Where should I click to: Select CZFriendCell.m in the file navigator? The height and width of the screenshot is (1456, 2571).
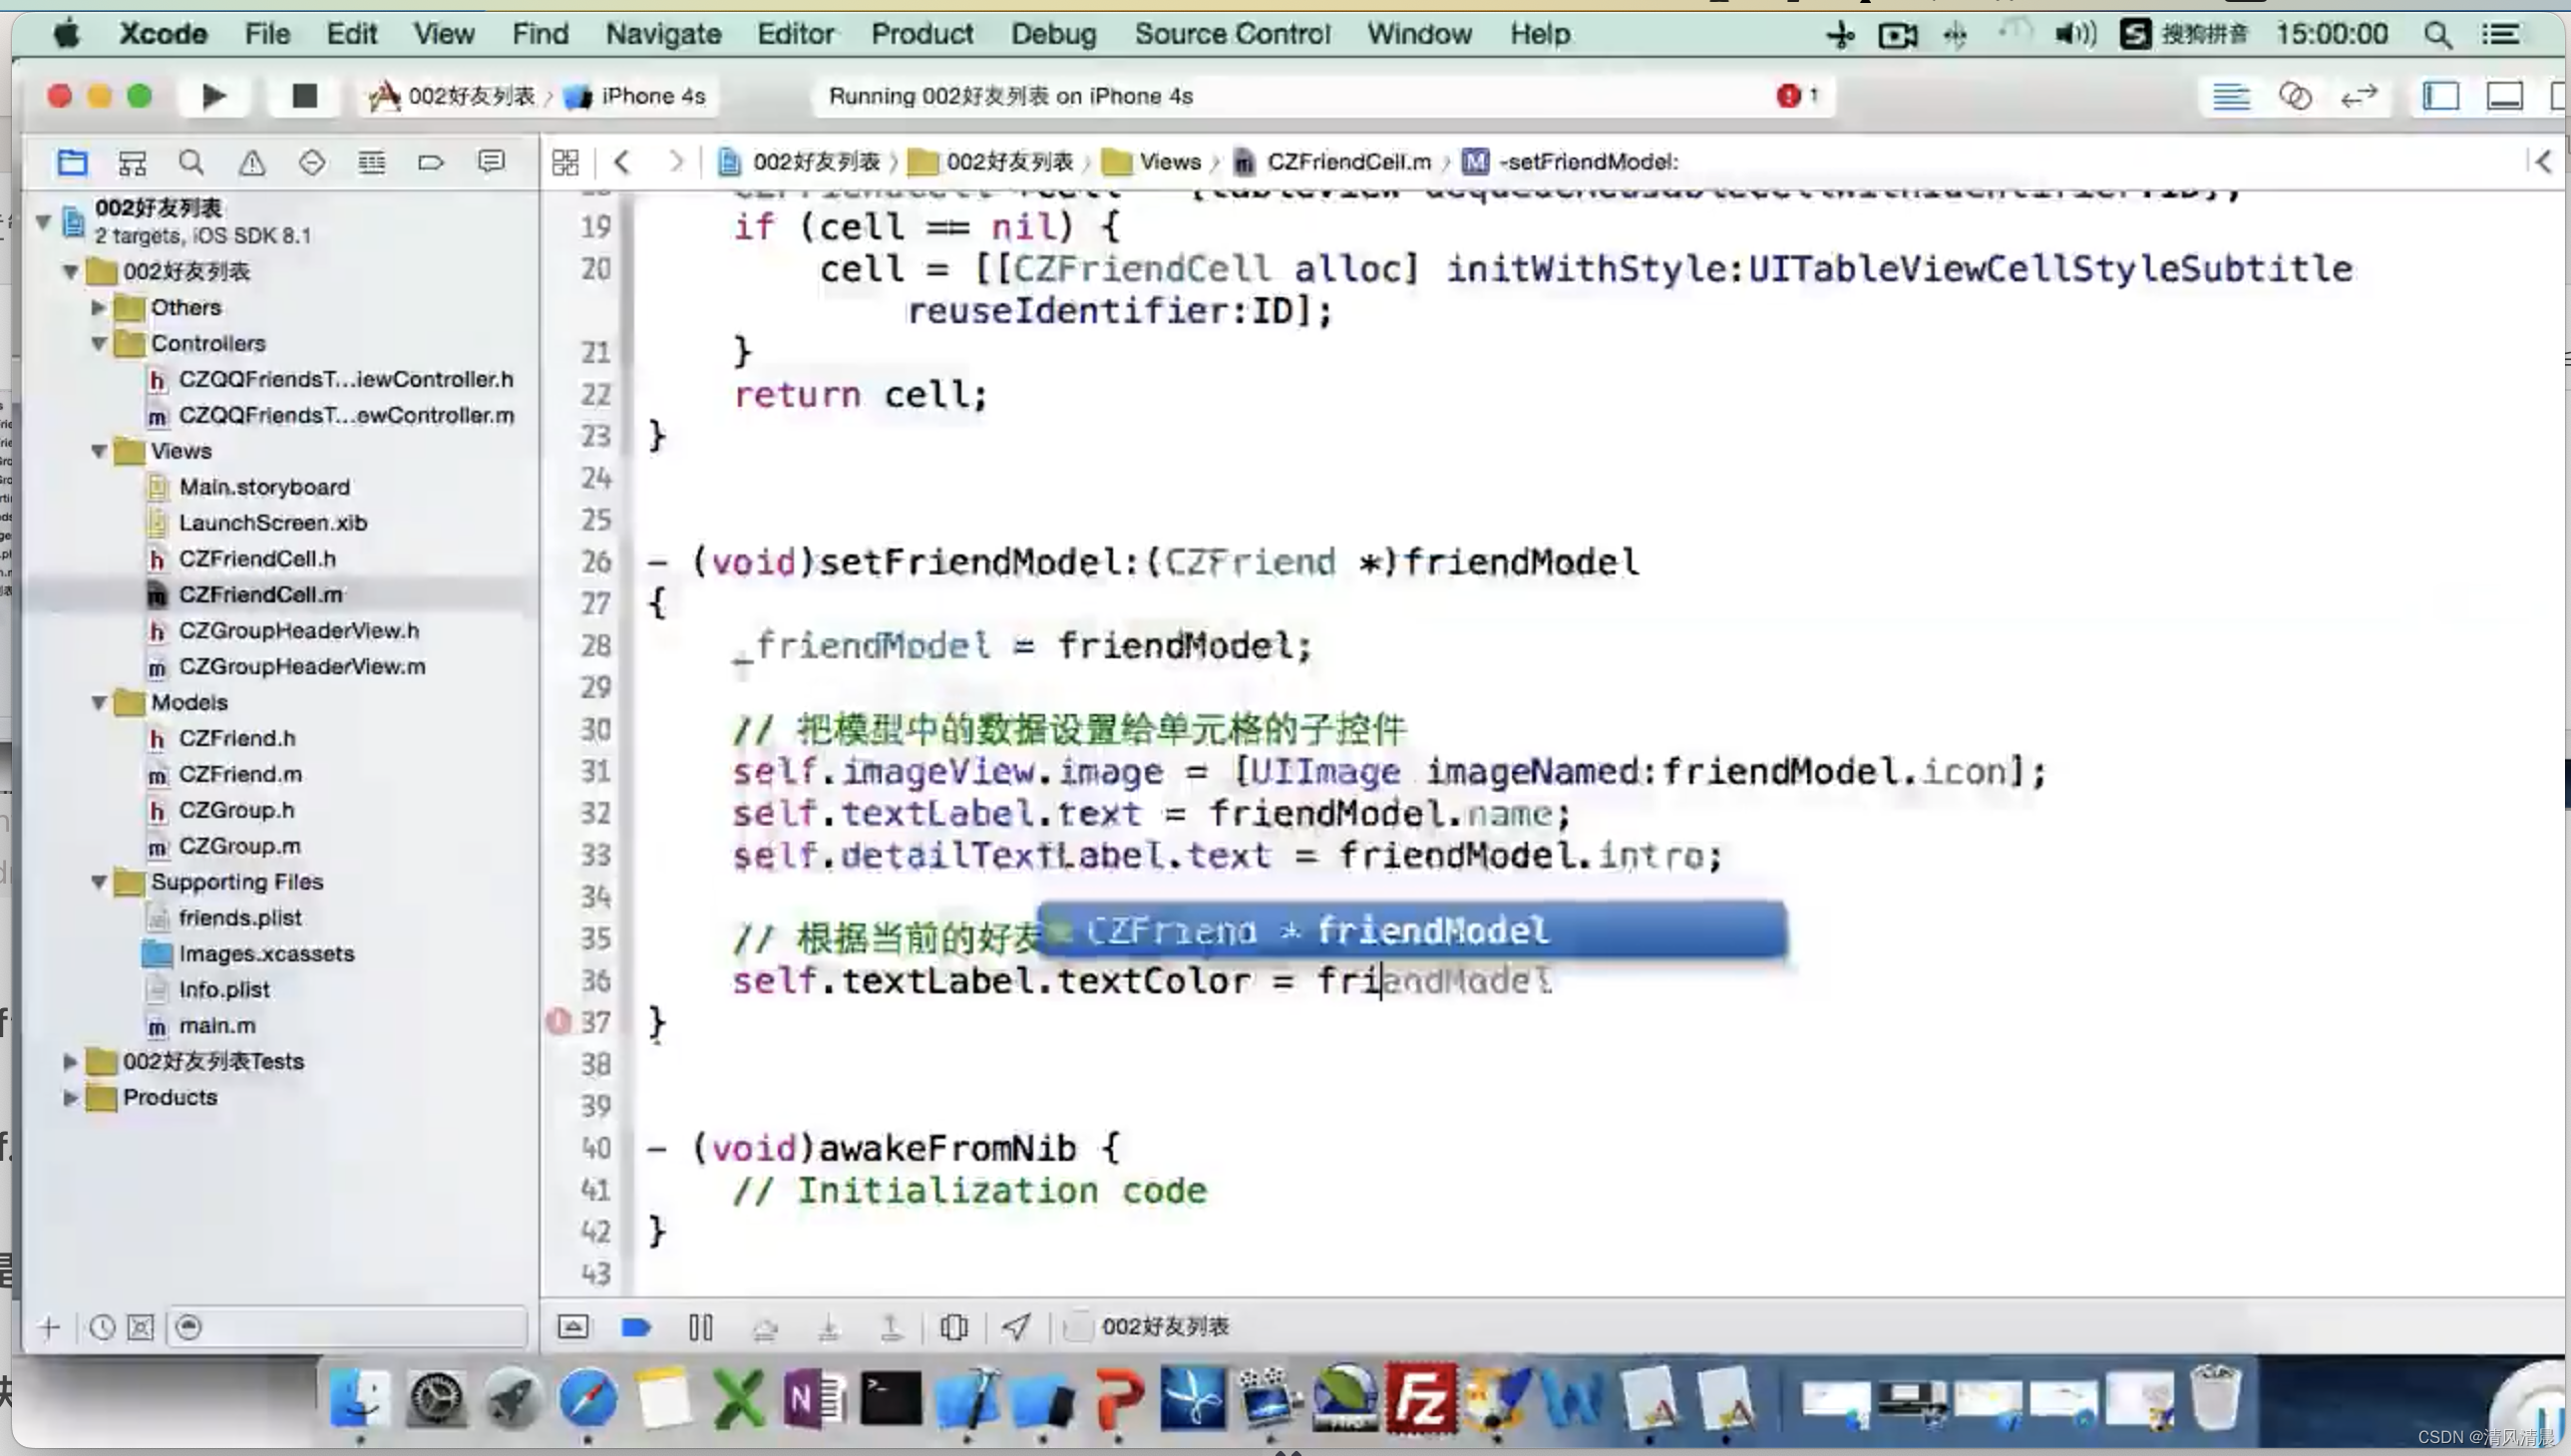(259, 593)
